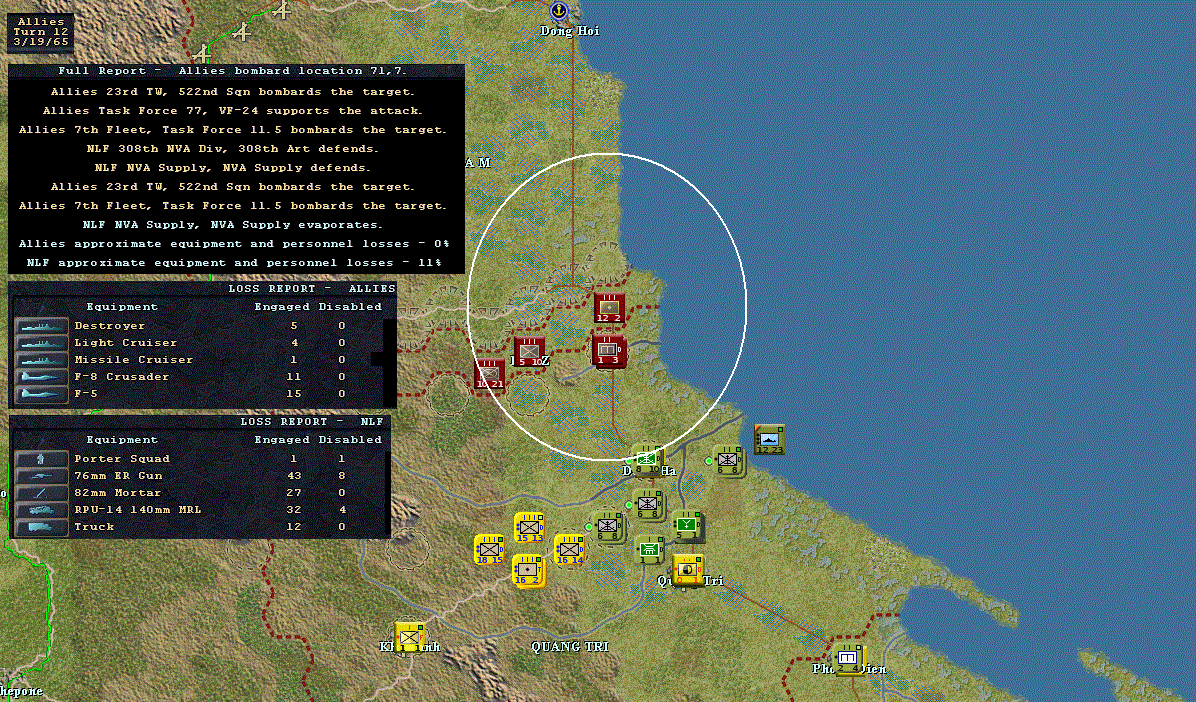Click the F-8 Crusader aircraft icon

click(x=41, y=376)
